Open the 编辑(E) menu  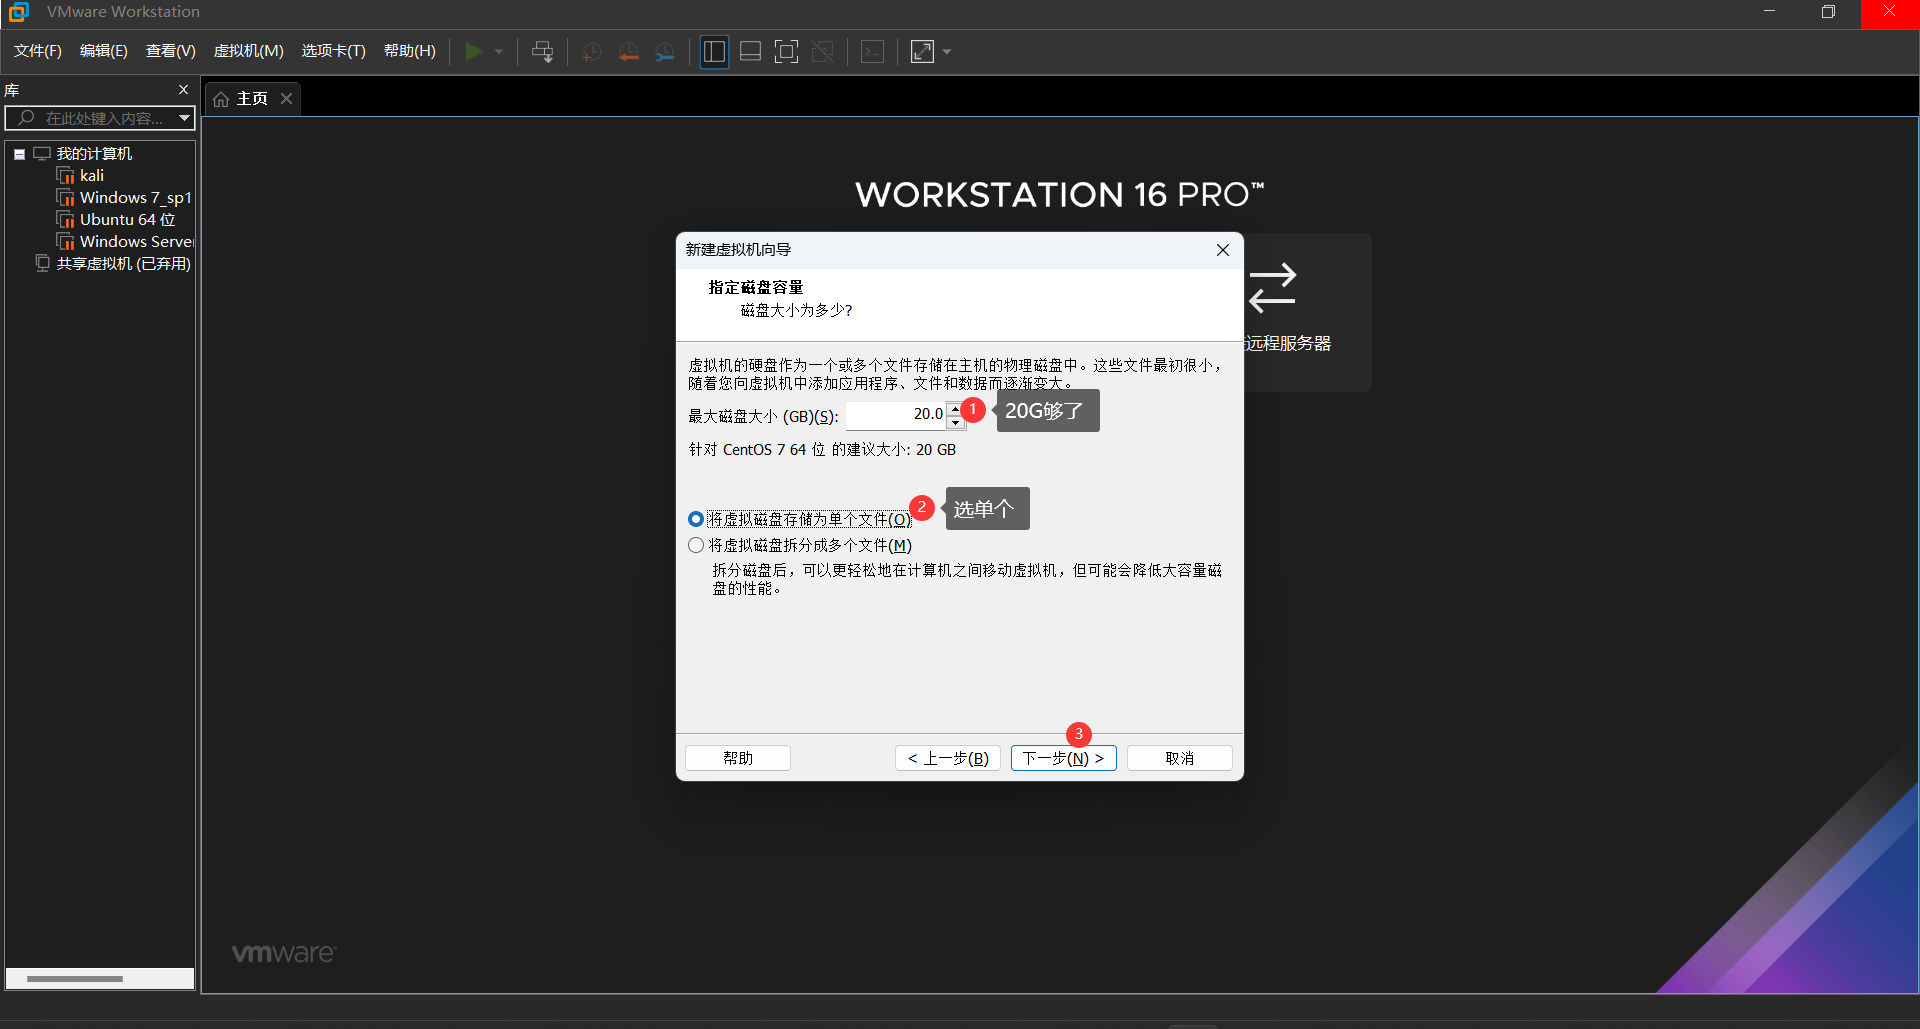[x=104, y=51]
